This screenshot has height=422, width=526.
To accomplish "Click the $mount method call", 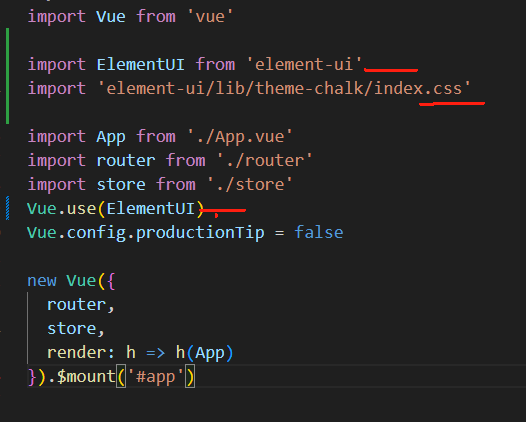I will 86,376.
